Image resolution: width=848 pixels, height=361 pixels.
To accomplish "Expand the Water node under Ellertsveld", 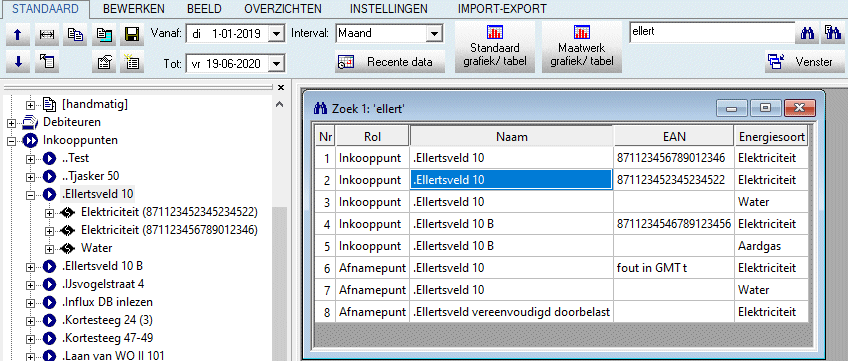I will coord(50,249).
